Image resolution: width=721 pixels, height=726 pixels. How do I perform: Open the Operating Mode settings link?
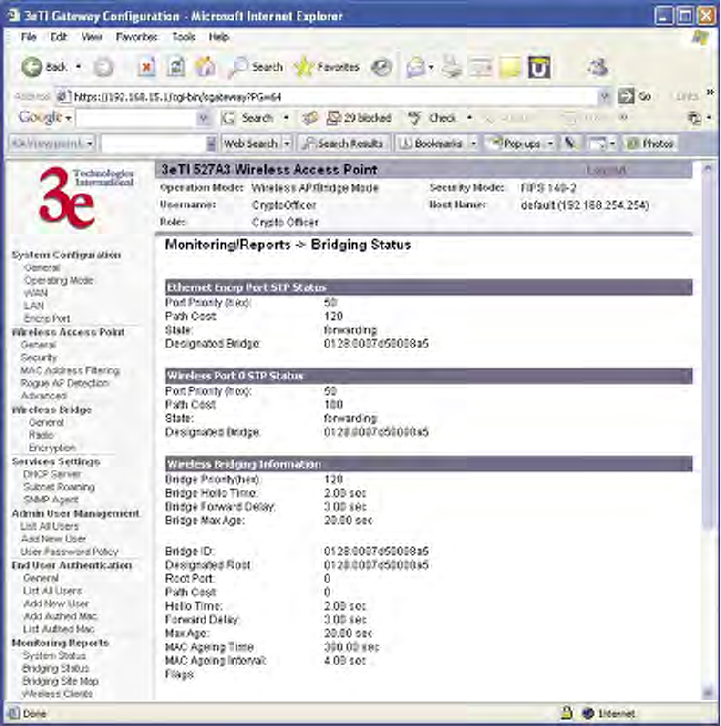point(59,281)
